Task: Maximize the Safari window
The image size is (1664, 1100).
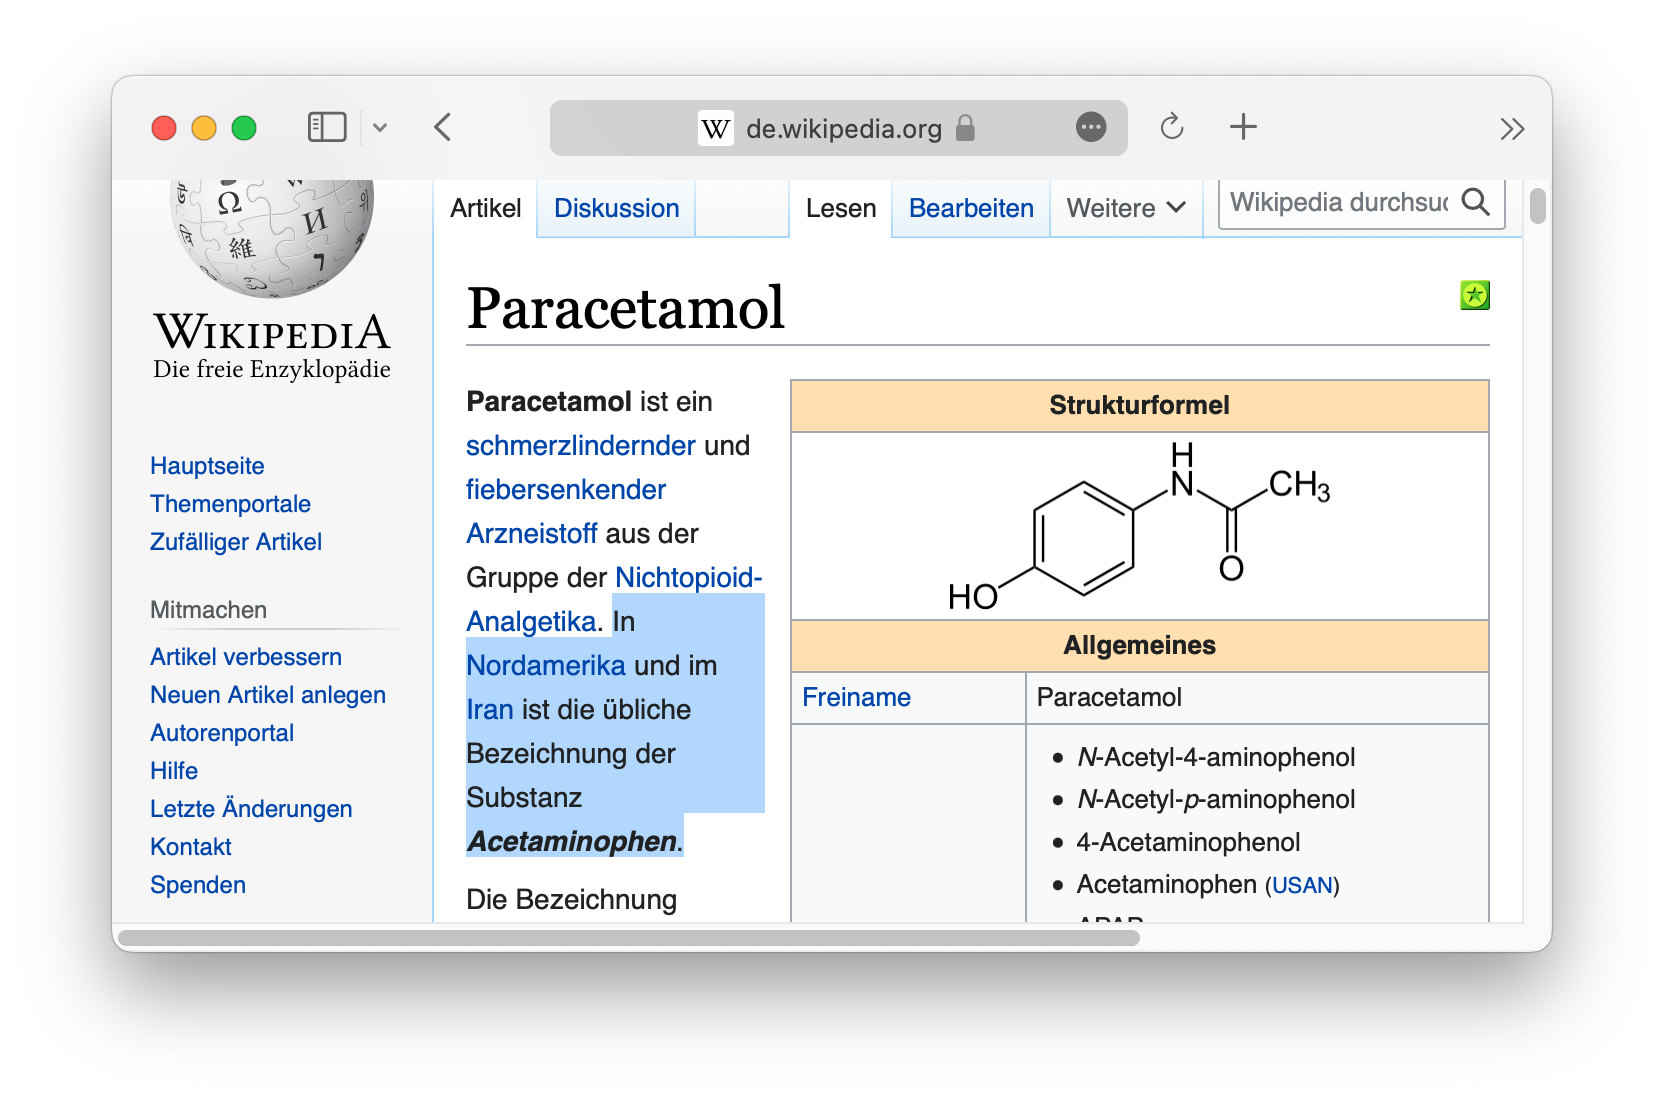Action: (x=244, y=128)
